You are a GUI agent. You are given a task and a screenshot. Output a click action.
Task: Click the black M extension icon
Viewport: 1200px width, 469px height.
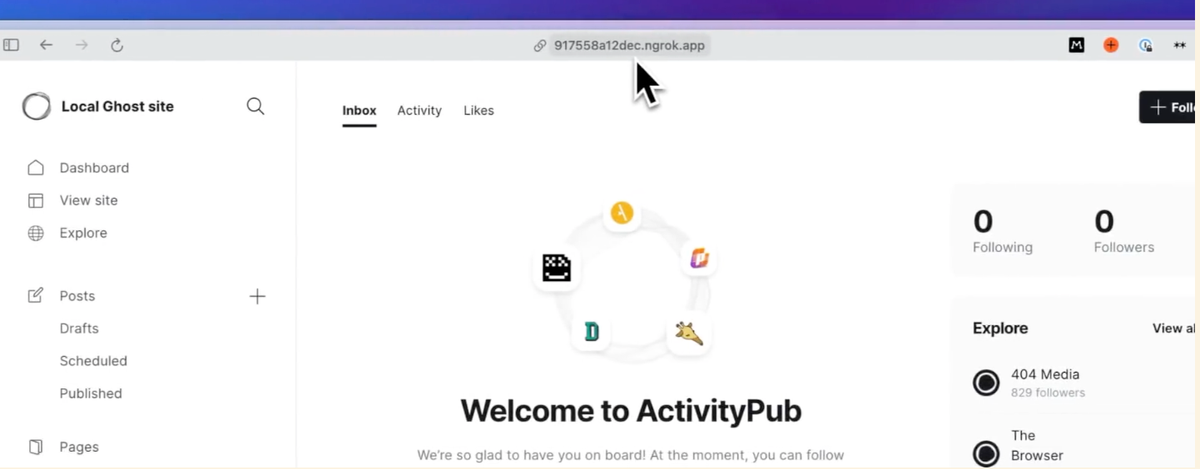pyautogui.click(x=1077, y=45)
